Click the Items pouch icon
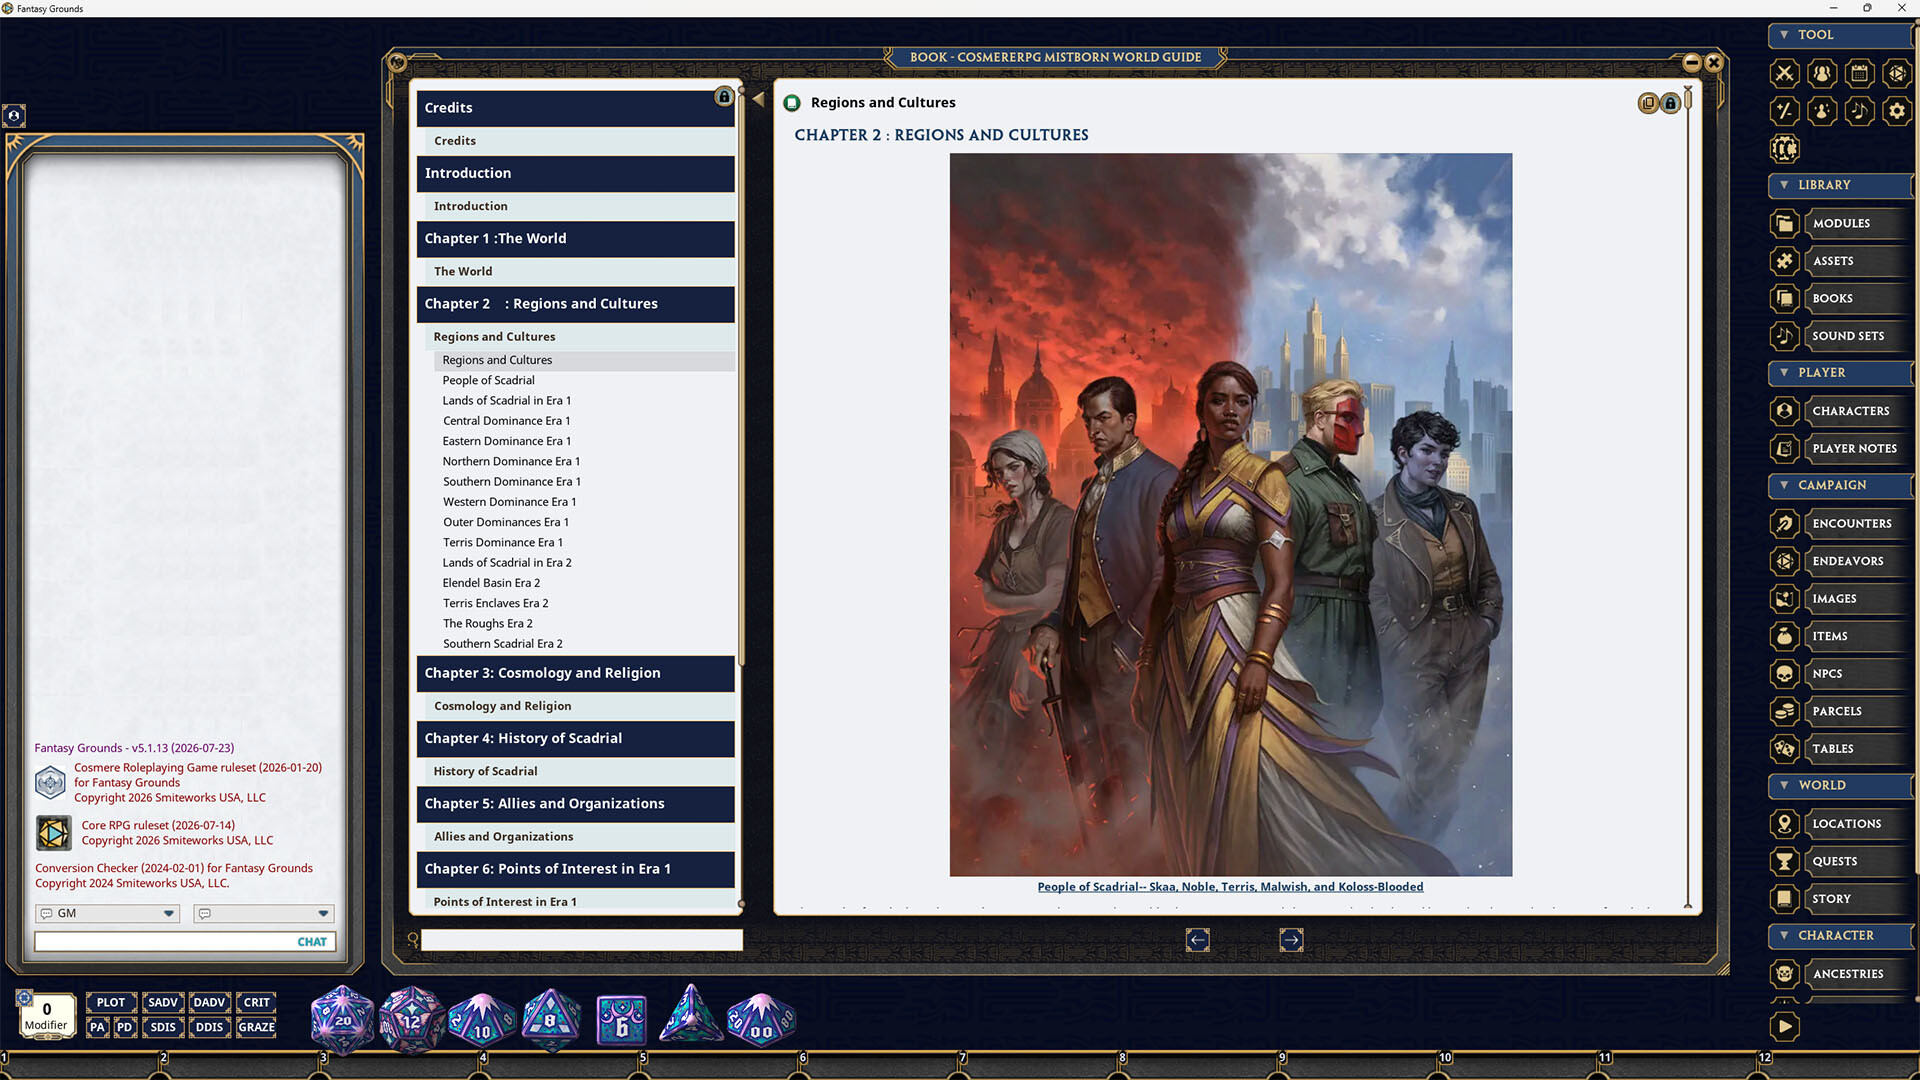Viewport: 1920px width, 1080px height. [1785, 636]
